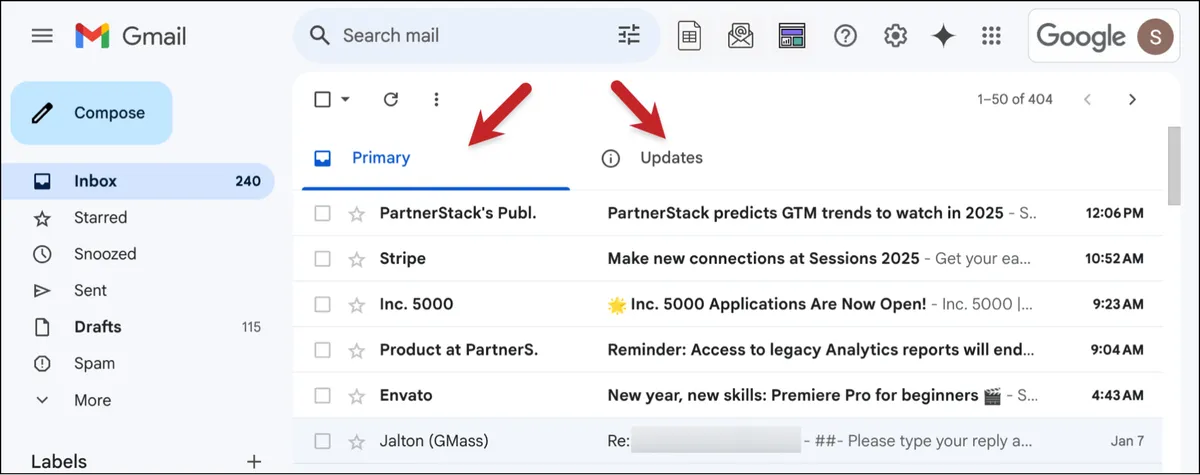Star the Jalton (GMass) email
The image size is (1200, 475).
[x=356, y=441]
